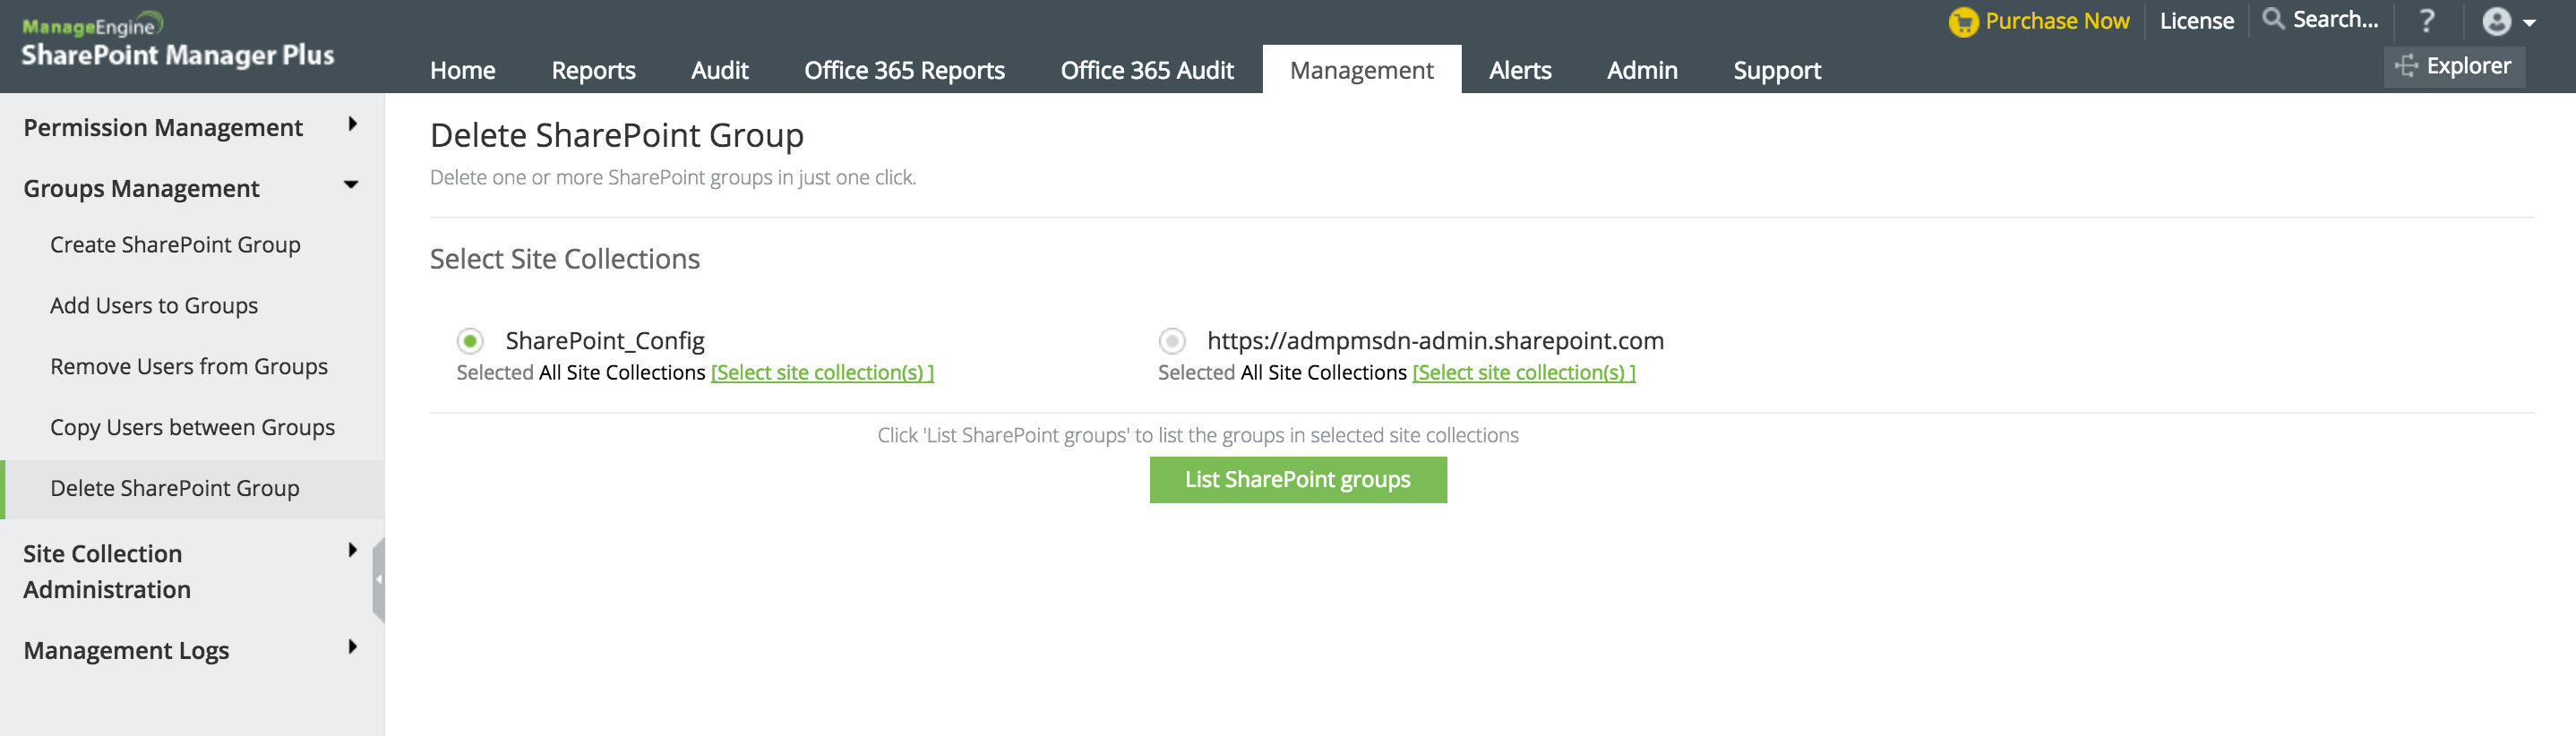Switch to the Office 365 Reports tab

pyautogui.click(x=904, y=71)
